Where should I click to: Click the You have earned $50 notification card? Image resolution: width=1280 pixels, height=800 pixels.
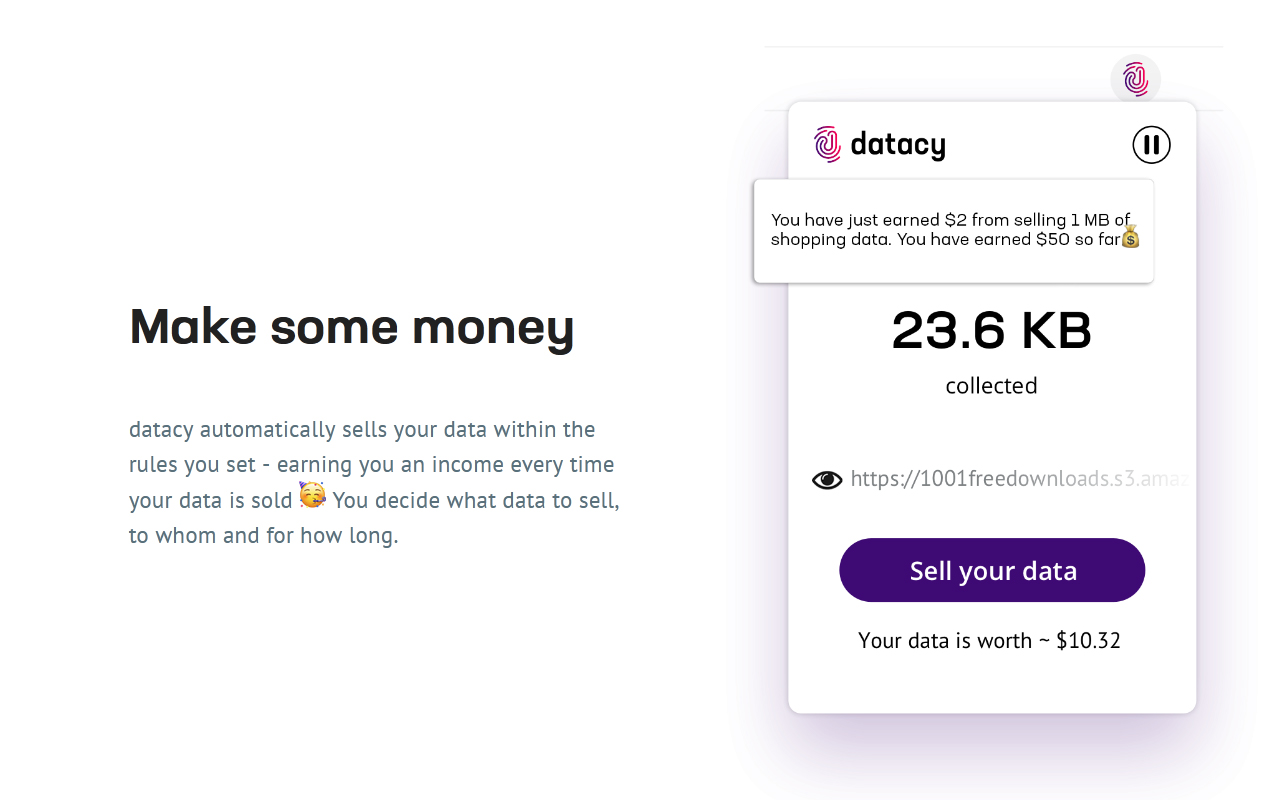(x=953, y=229)
